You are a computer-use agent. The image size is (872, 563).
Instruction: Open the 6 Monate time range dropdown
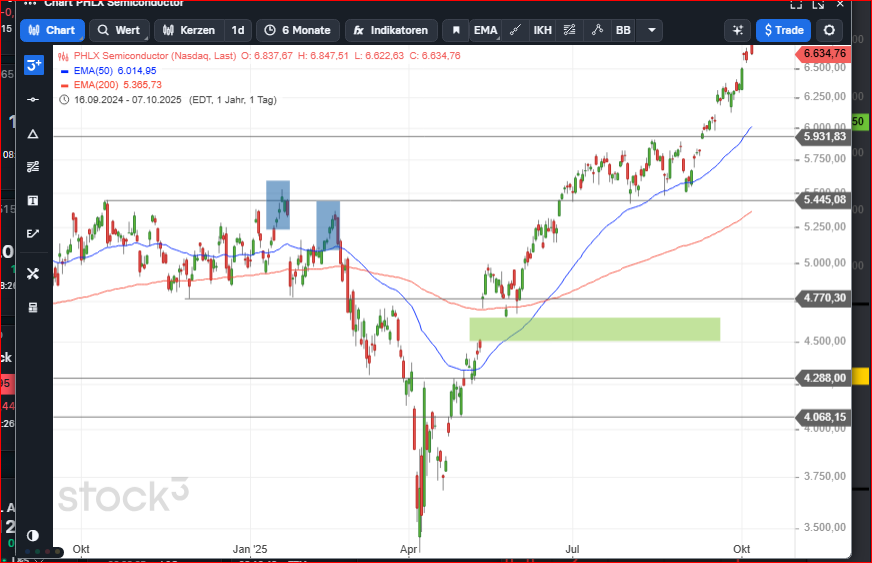pos(297,30)
